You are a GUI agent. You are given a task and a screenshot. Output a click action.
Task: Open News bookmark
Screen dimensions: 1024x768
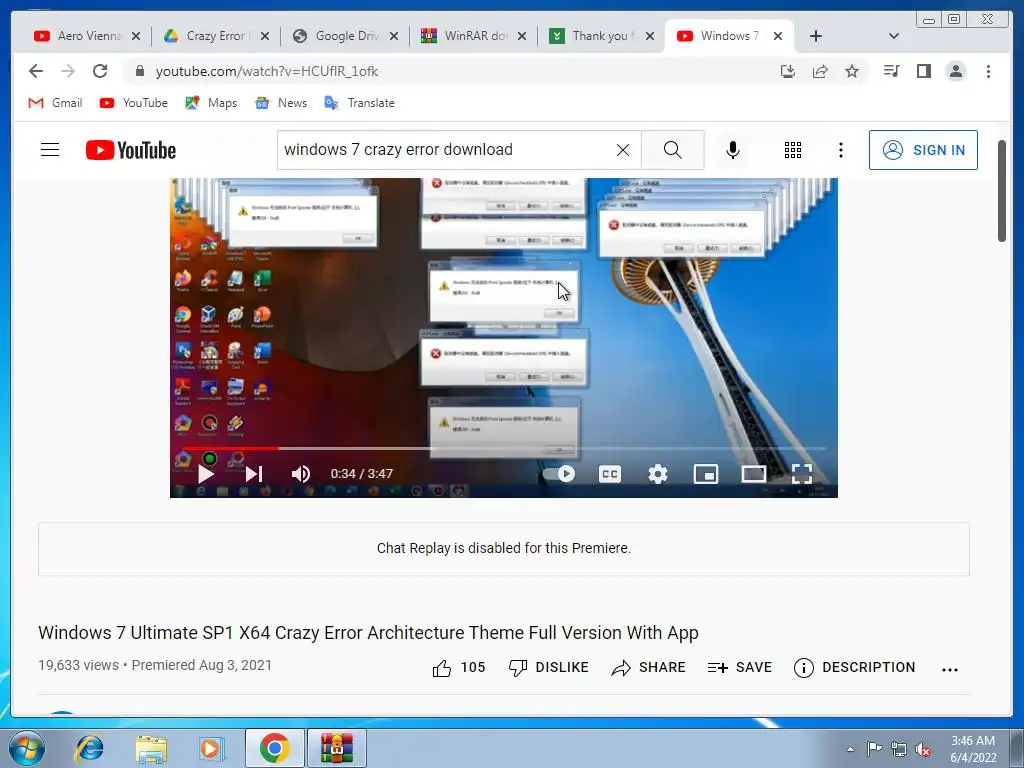(281, 103)
